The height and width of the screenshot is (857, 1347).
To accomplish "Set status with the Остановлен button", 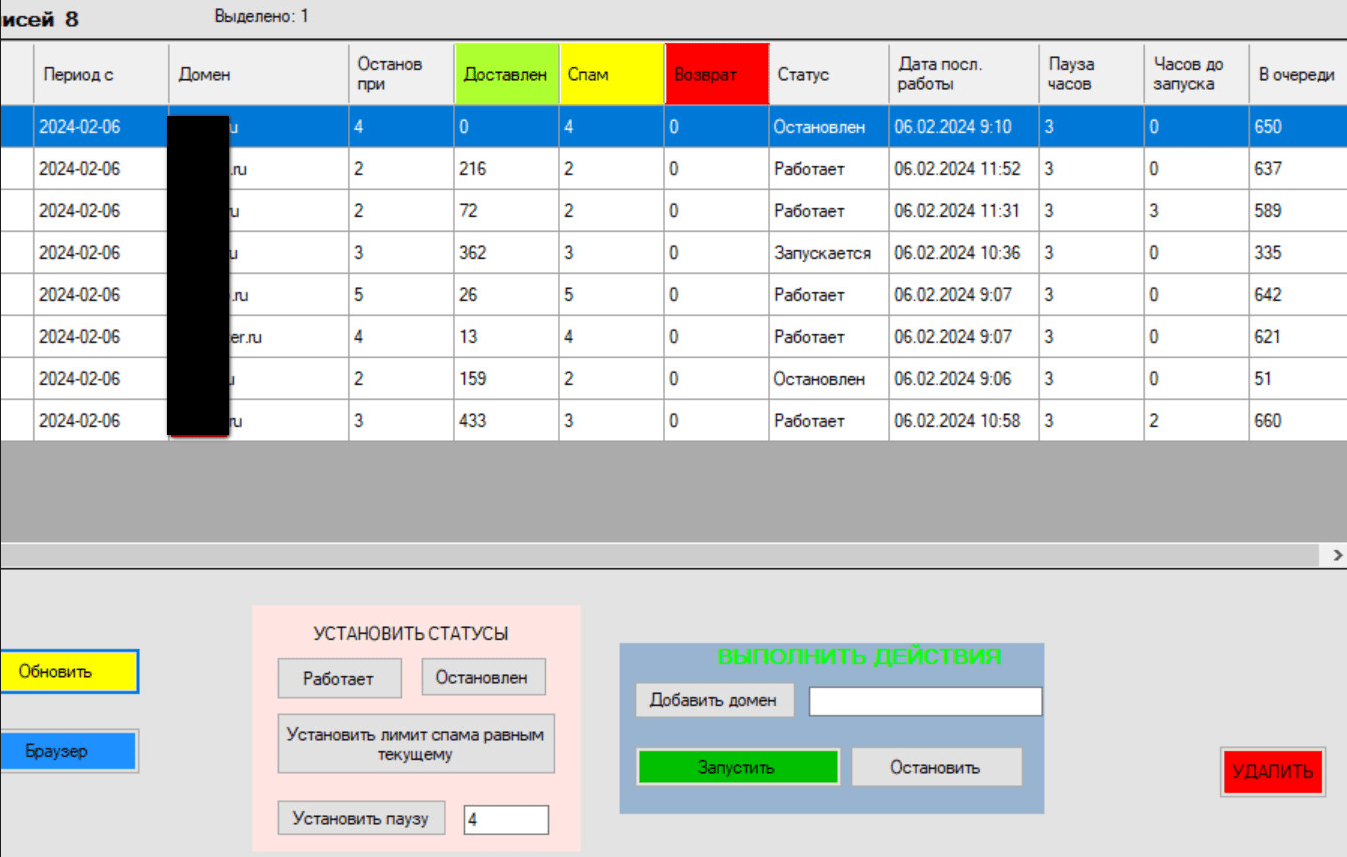I will pos(484,677).
